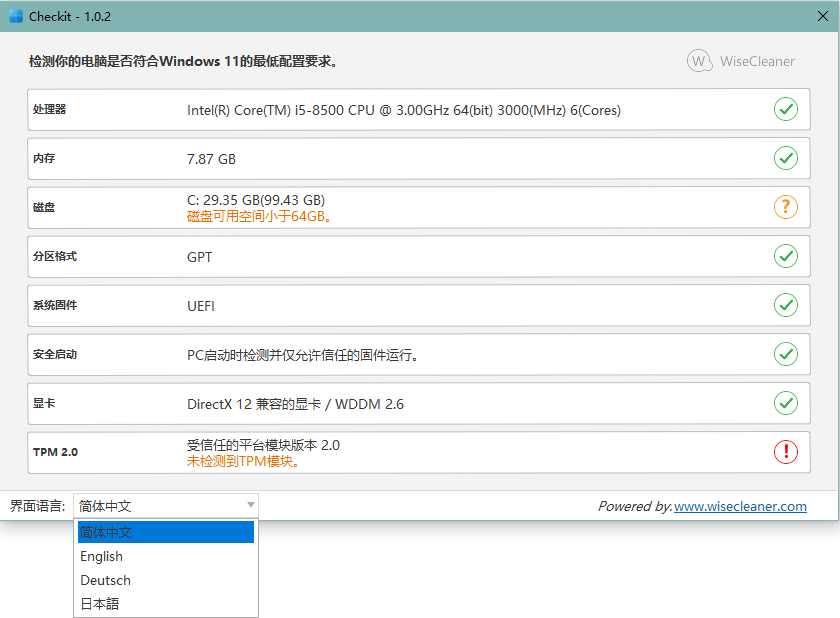The height and width of the screenshot is (618, 840).
Task: Click the dropdown arrow beside 简体中文
Action: pyautogui.click(x=250, y=506)
